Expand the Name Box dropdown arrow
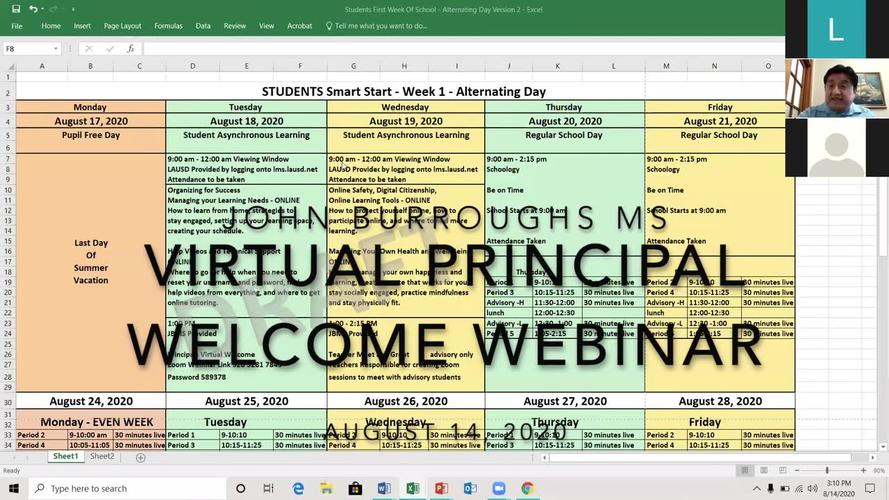The image size is (889, 500). point(56,49)
